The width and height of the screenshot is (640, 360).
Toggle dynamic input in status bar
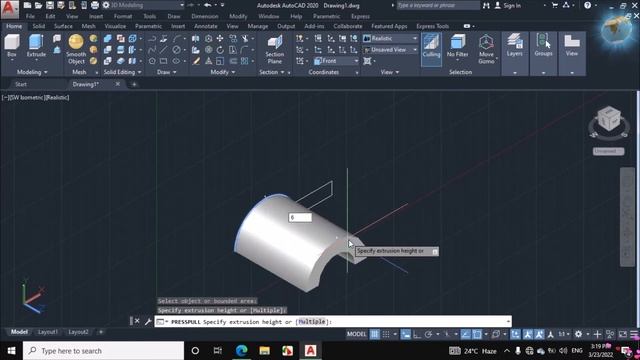coord(405,334)
